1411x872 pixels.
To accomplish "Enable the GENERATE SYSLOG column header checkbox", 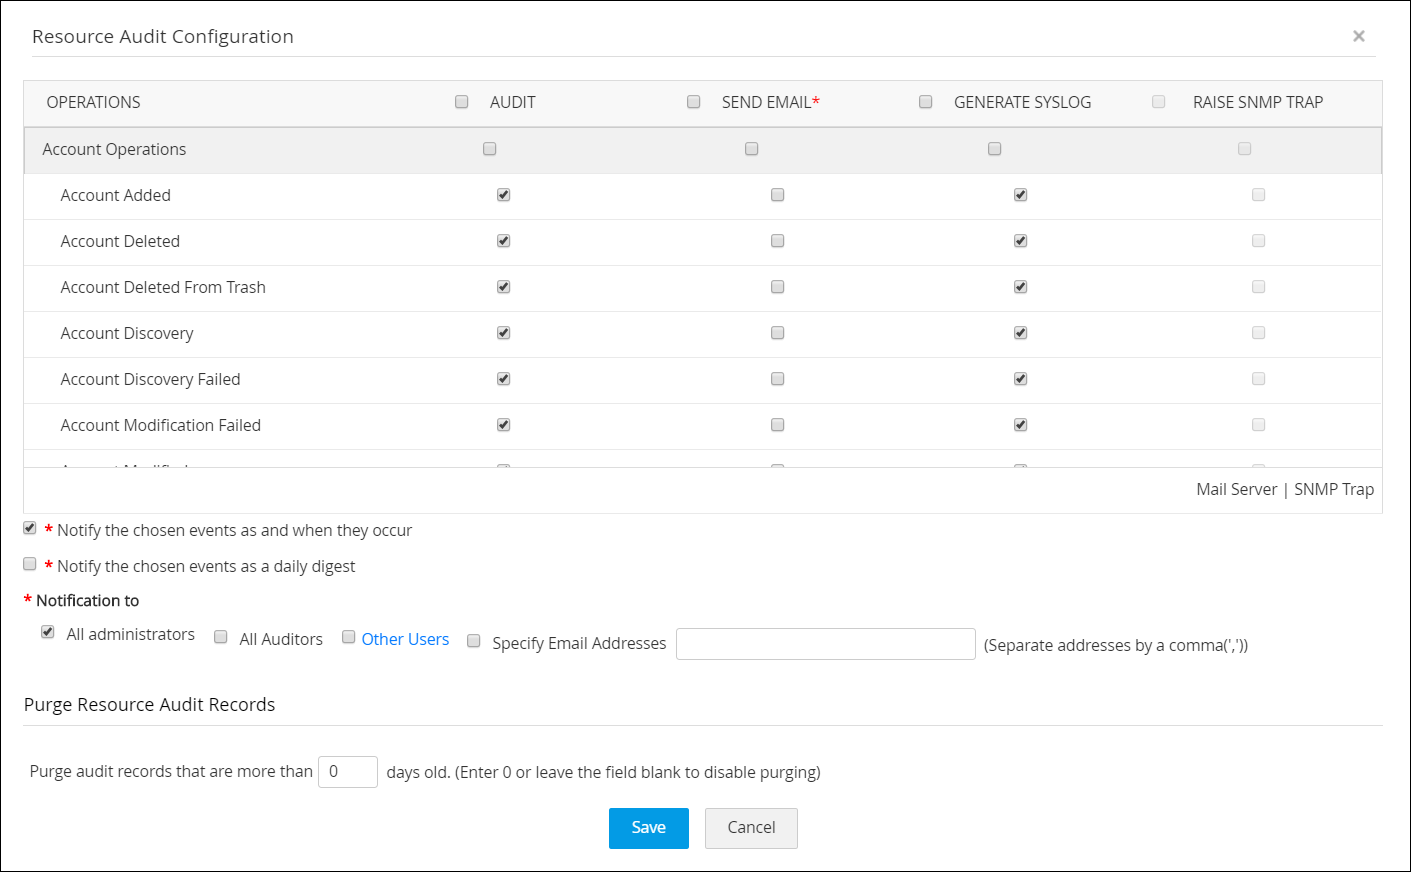I will [x=925, y=101].
